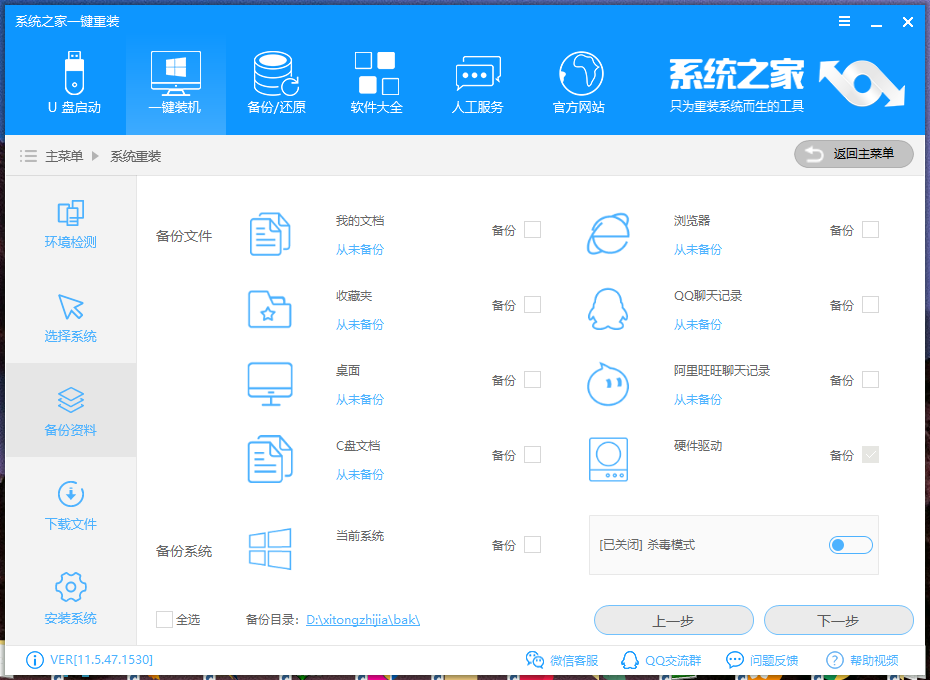Click the 浏览器 IE icon
Image resolution: width=930 pixels, height=680 pixels.
608,234
